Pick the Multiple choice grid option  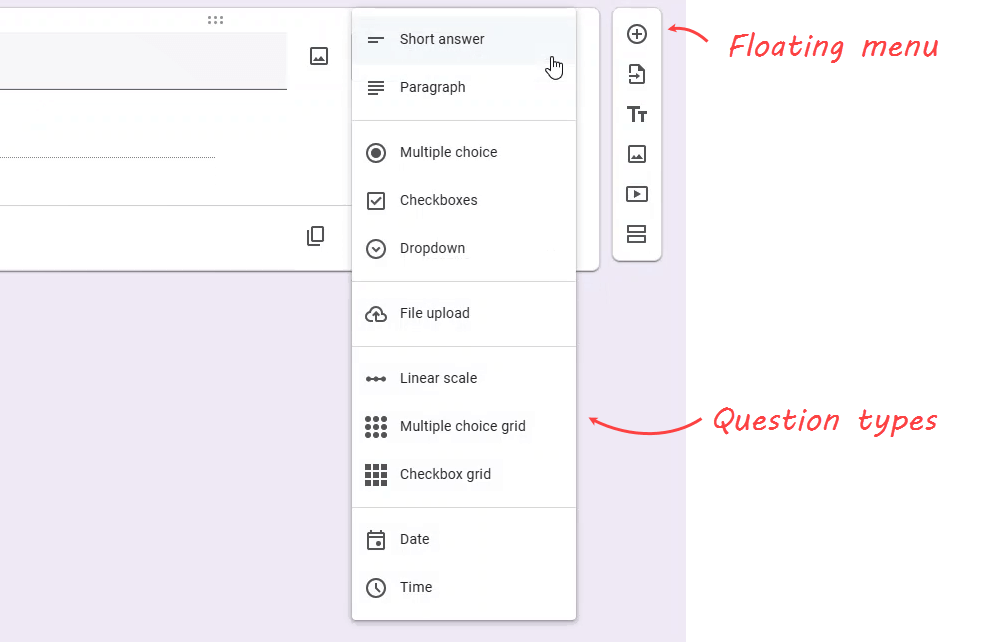coord(463,426)
